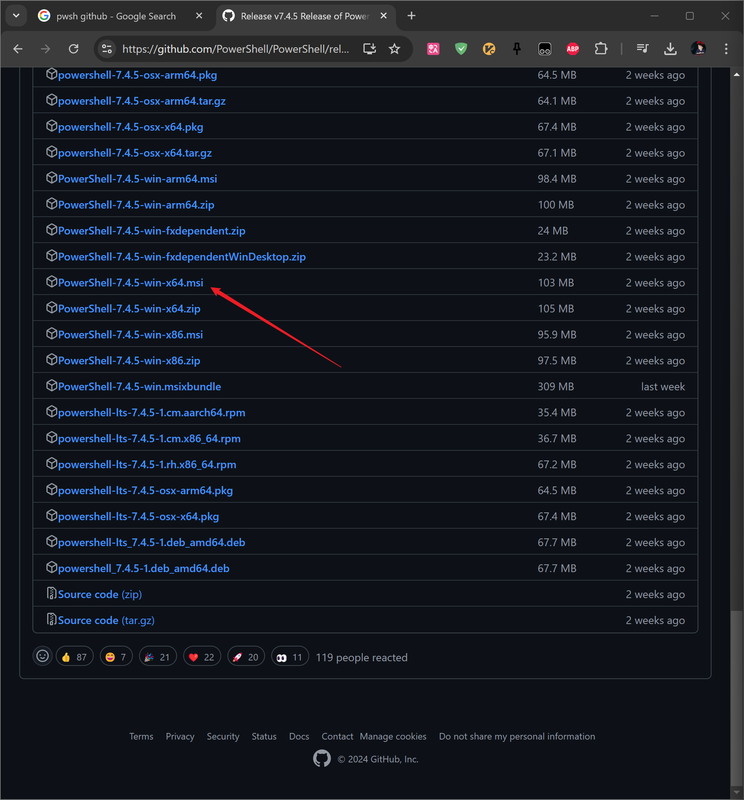Download powershell-lts-7.4.5-osx-arm64.pkg

145,491
